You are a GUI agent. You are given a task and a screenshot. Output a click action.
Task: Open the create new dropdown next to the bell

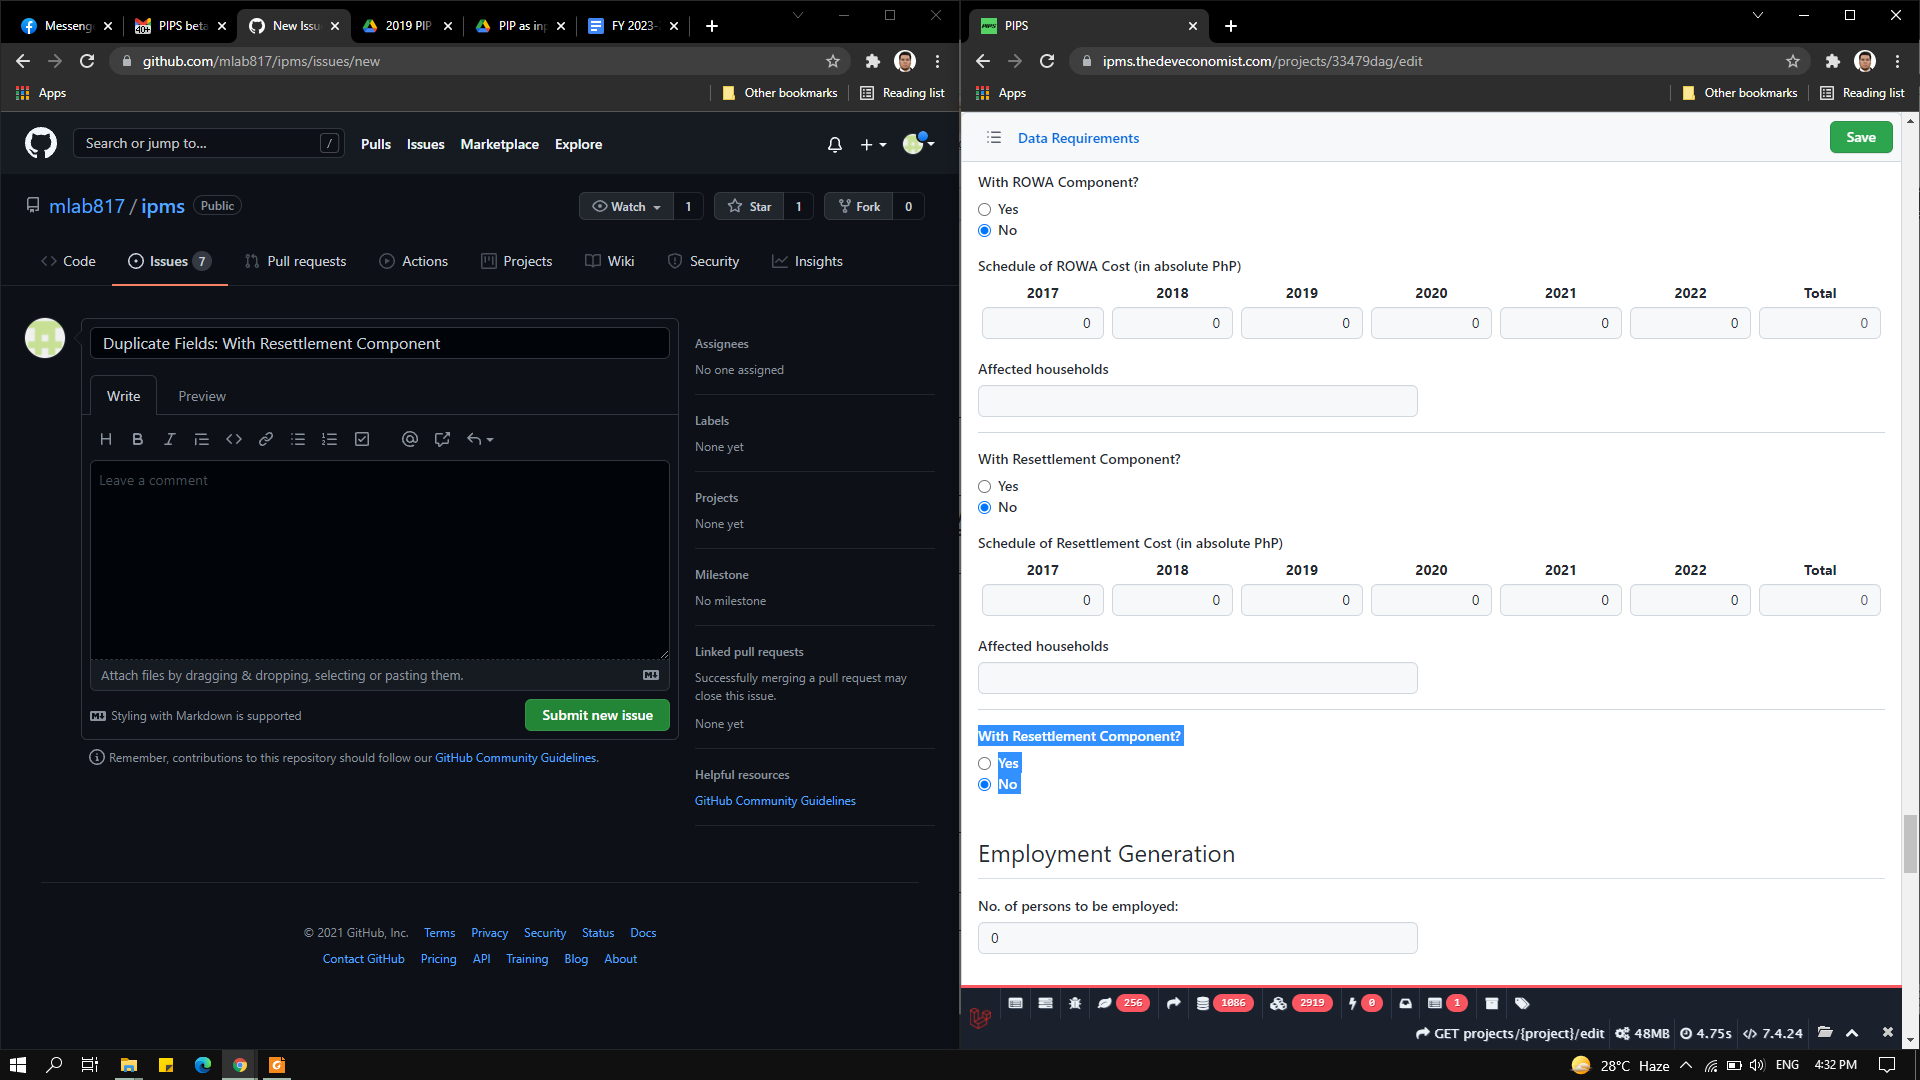(871, 144)
